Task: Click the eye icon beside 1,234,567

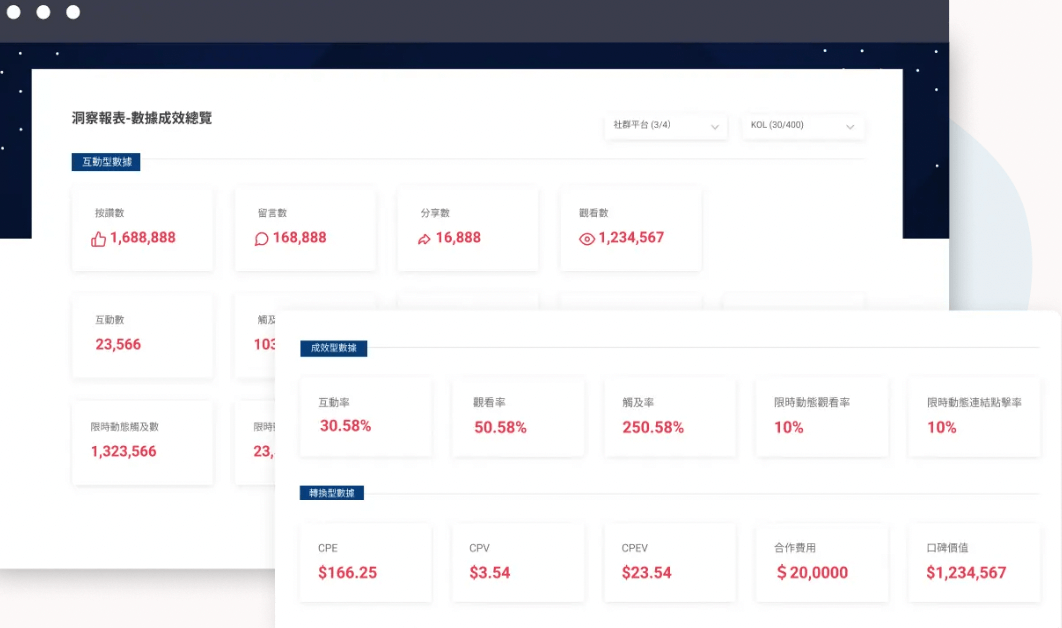Action: [x=587, y=238]
